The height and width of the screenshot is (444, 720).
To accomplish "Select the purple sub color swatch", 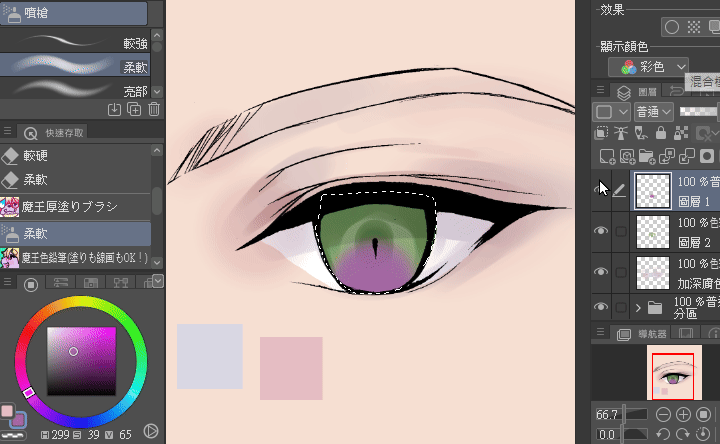I will (x=19, y=419).
